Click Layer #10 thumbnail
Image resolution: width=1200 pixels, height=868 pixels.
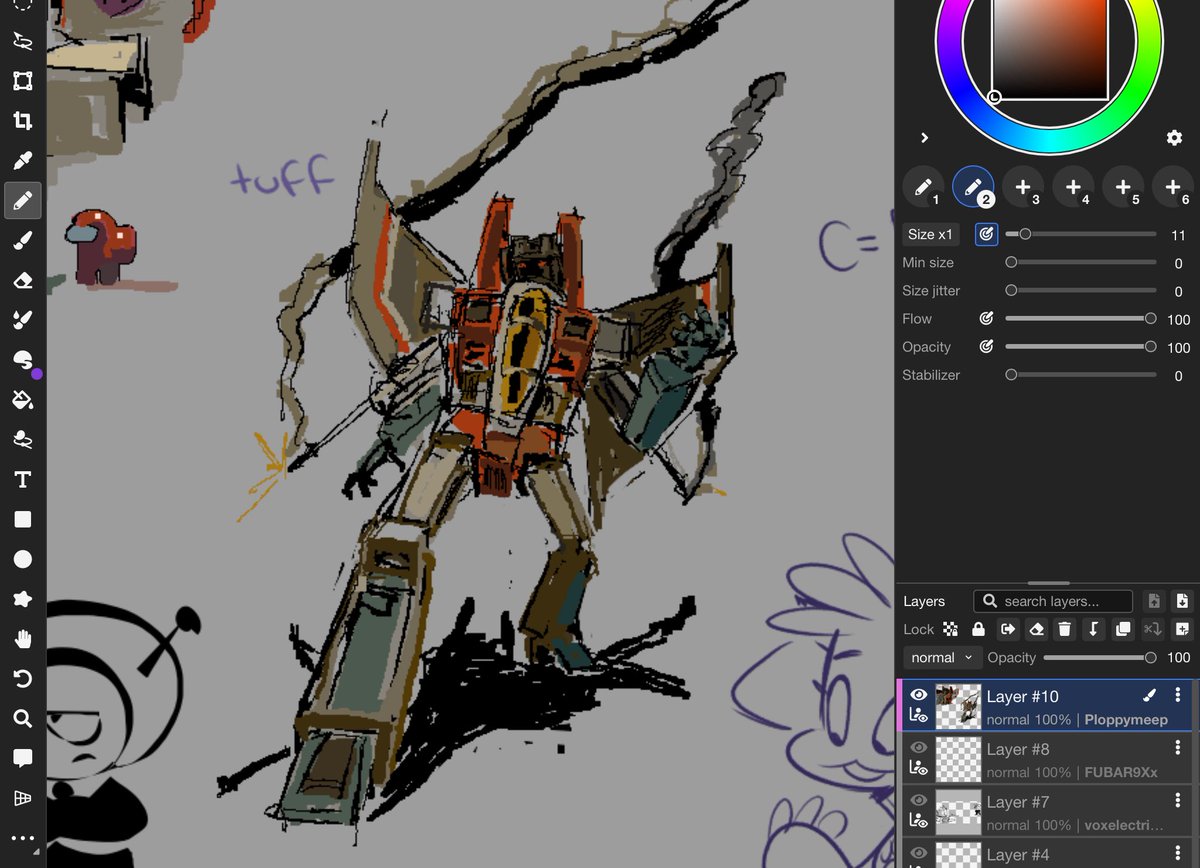coord(957,706)
